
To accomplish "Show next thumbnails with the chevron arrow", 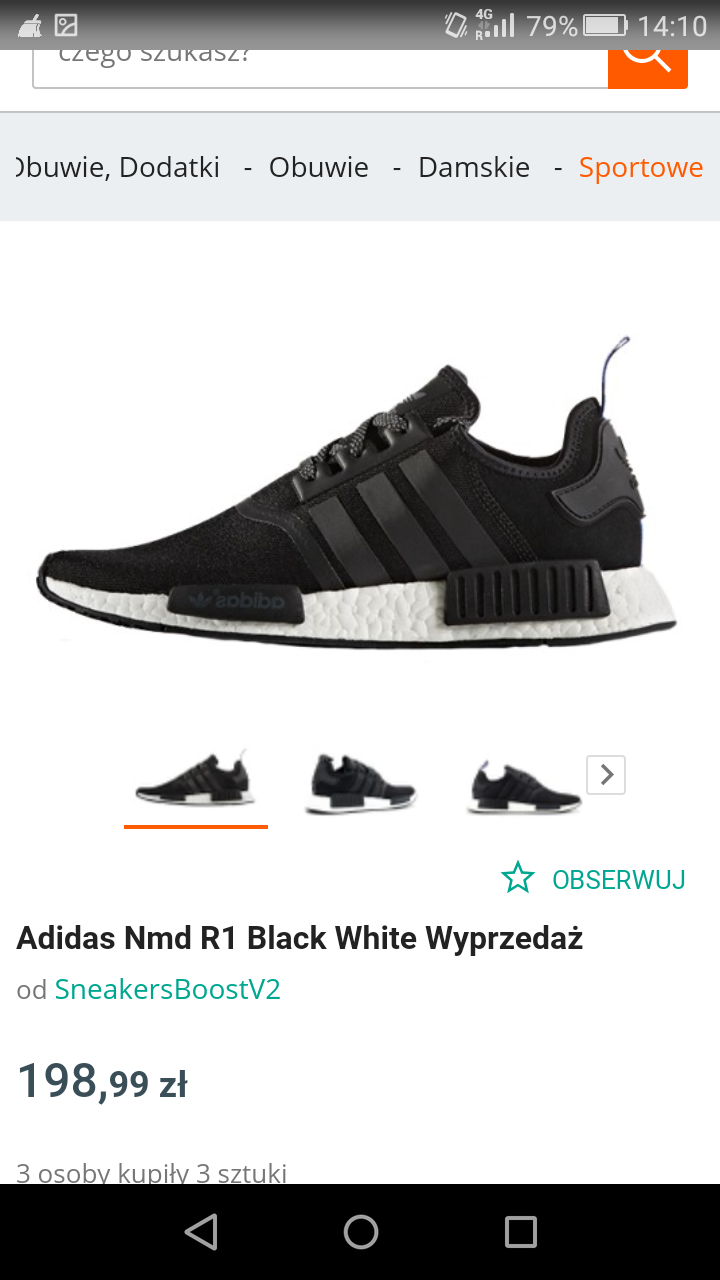I will click(606, 775).
